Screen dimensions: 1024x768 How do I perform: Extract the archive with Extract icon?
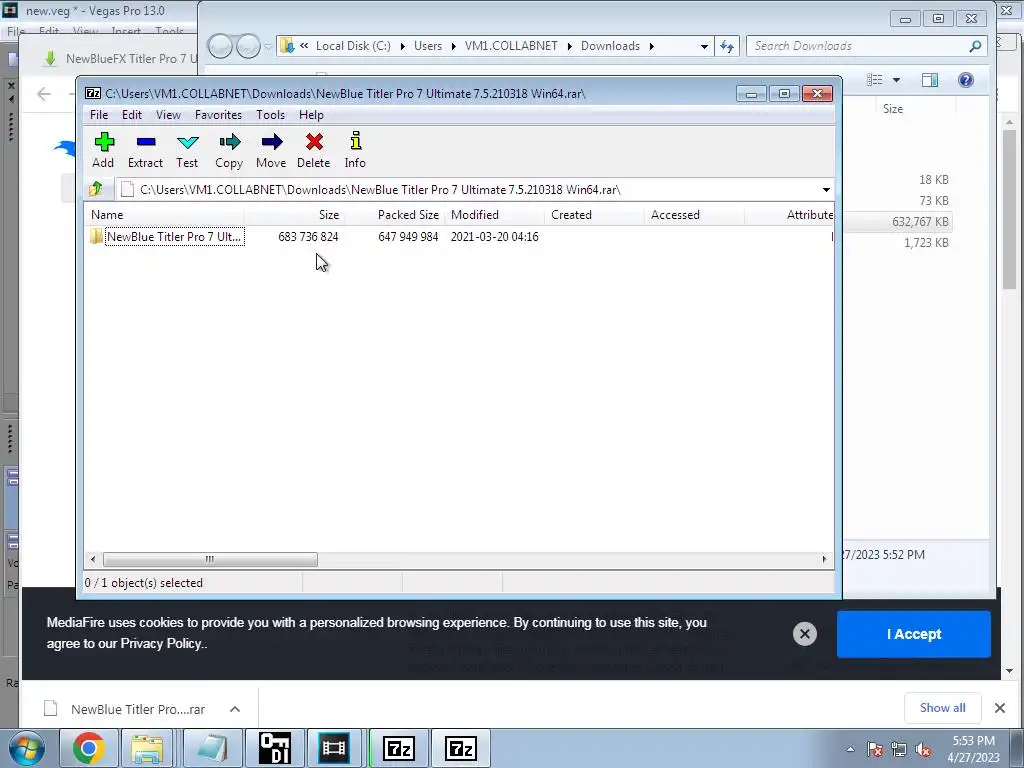pyautogui.click(x=145, y=150)
